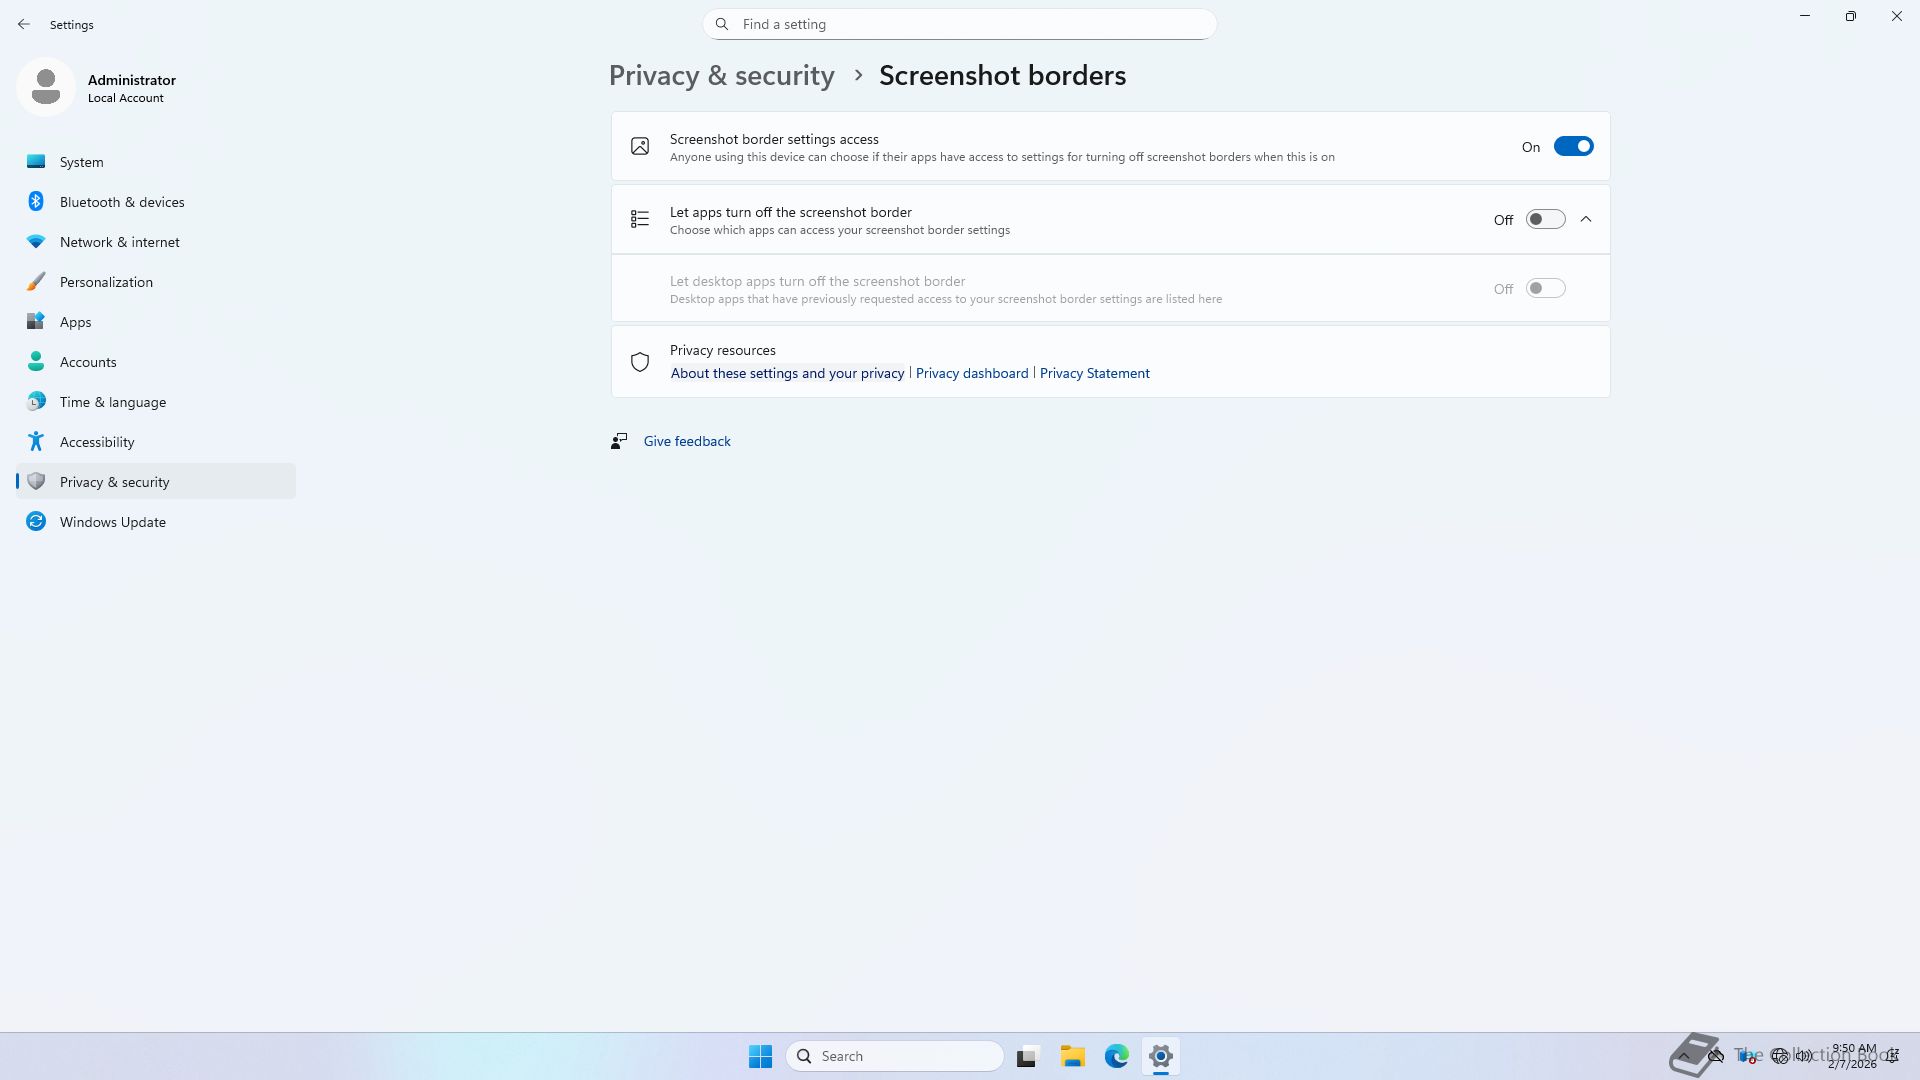Launch File Explorer from the taskbar
Image resolution: width=1920 pixels, height=1080 pixels.
(1072, 1056)
